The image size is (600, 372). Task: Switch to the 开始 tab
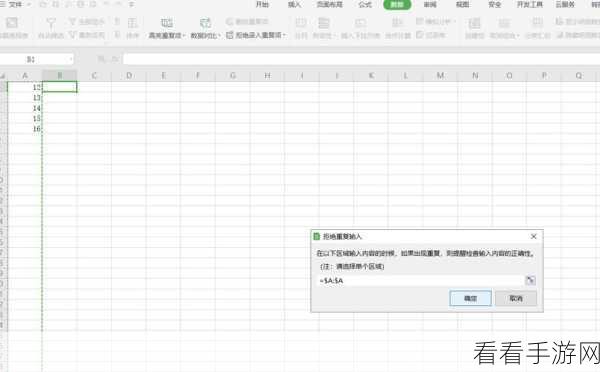coord(262,5)
